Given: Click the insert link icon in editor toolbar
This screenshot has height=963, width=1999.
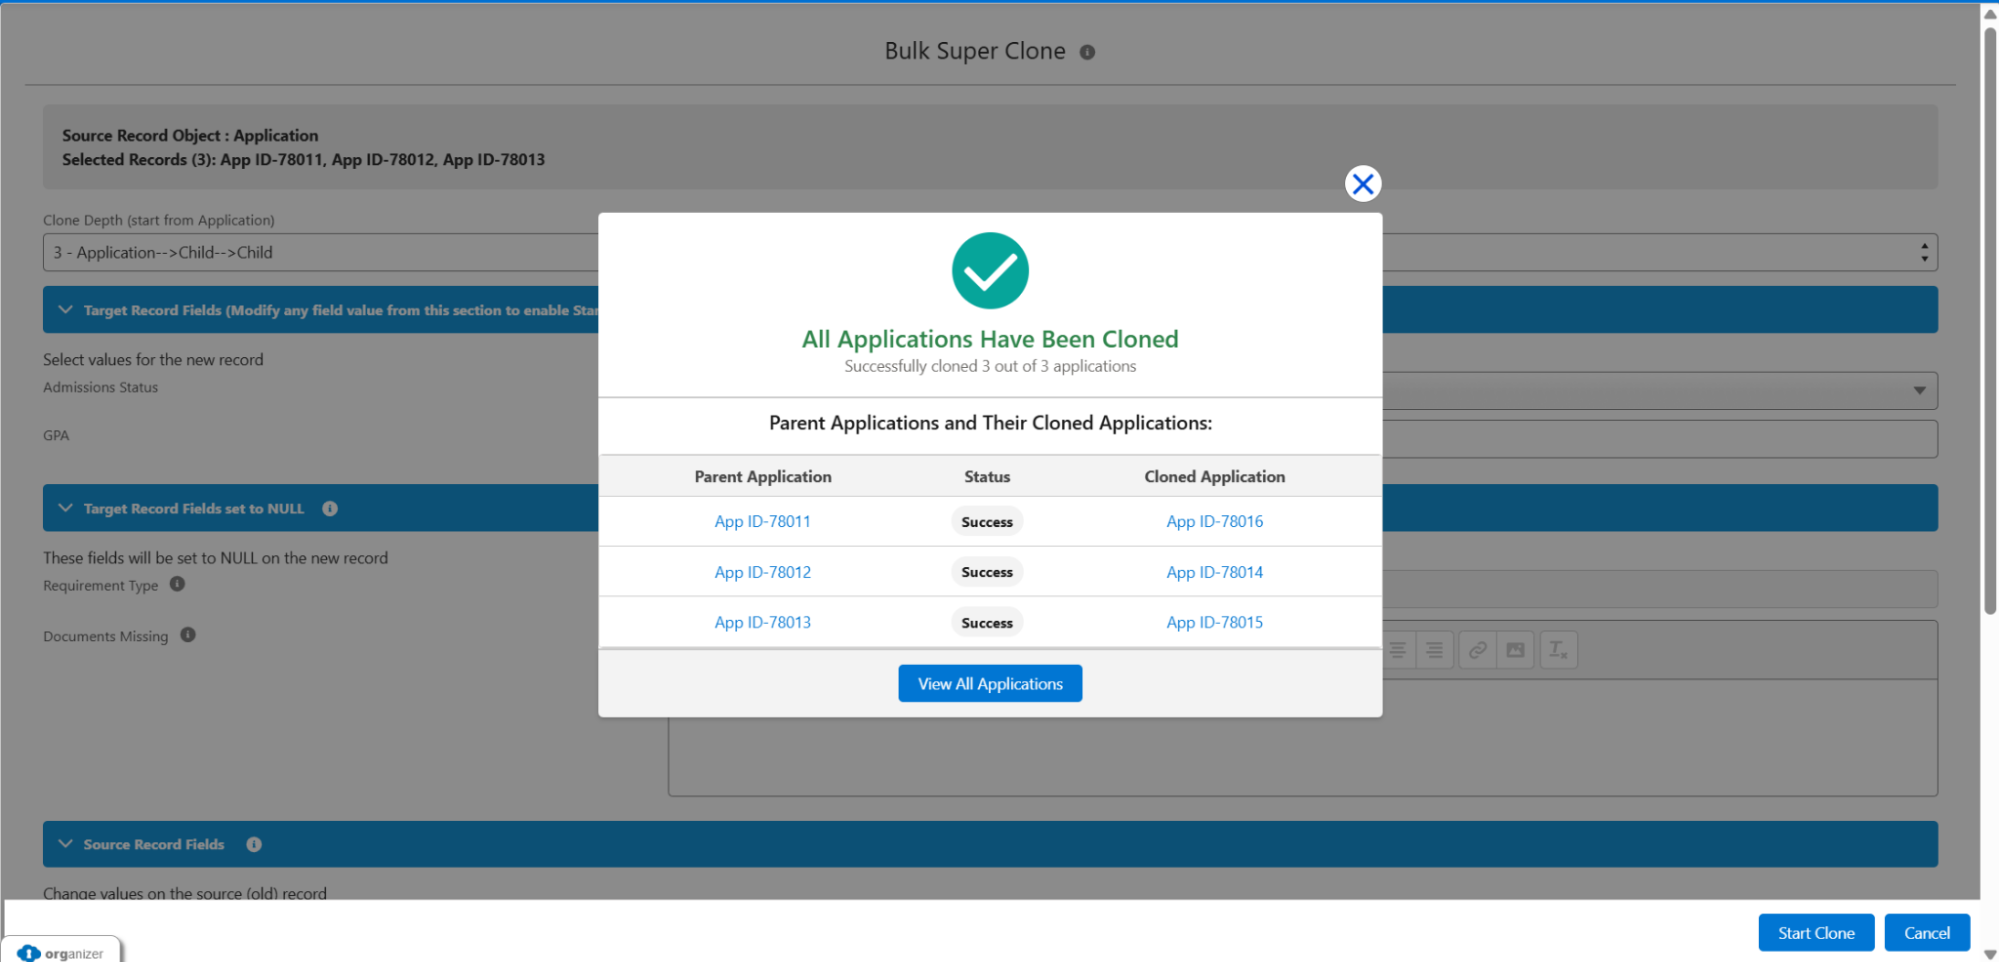Looking at the screenshot, I should tap(1477, 650).
